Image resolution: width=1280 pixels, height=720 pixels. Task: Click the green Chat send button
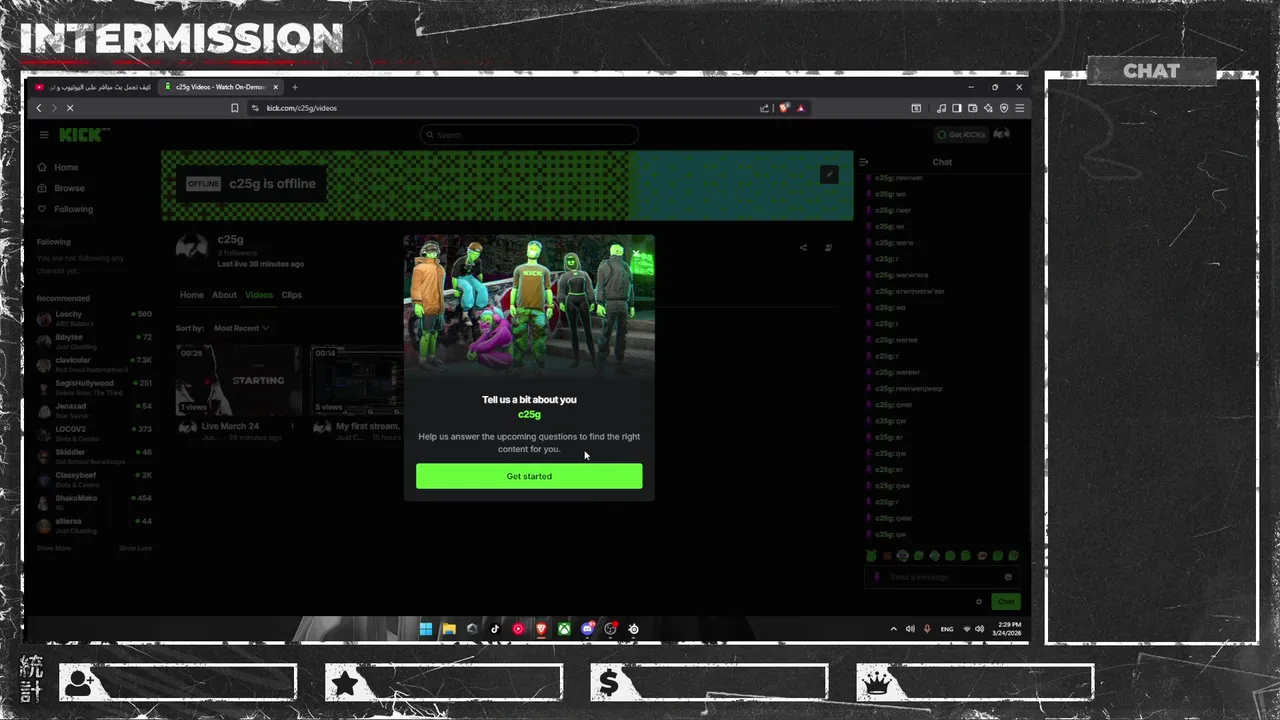point(1006,601)
